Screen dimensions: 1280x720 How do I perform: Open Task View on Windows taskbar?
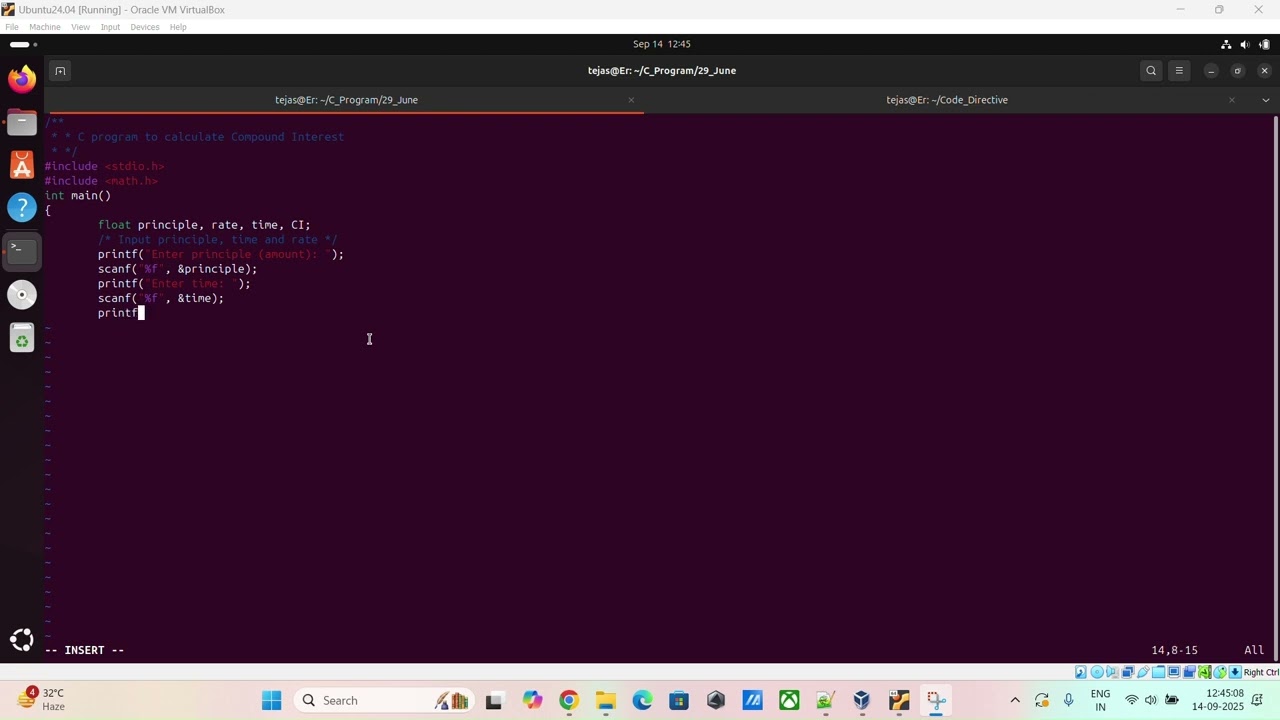tap(493, 700)
